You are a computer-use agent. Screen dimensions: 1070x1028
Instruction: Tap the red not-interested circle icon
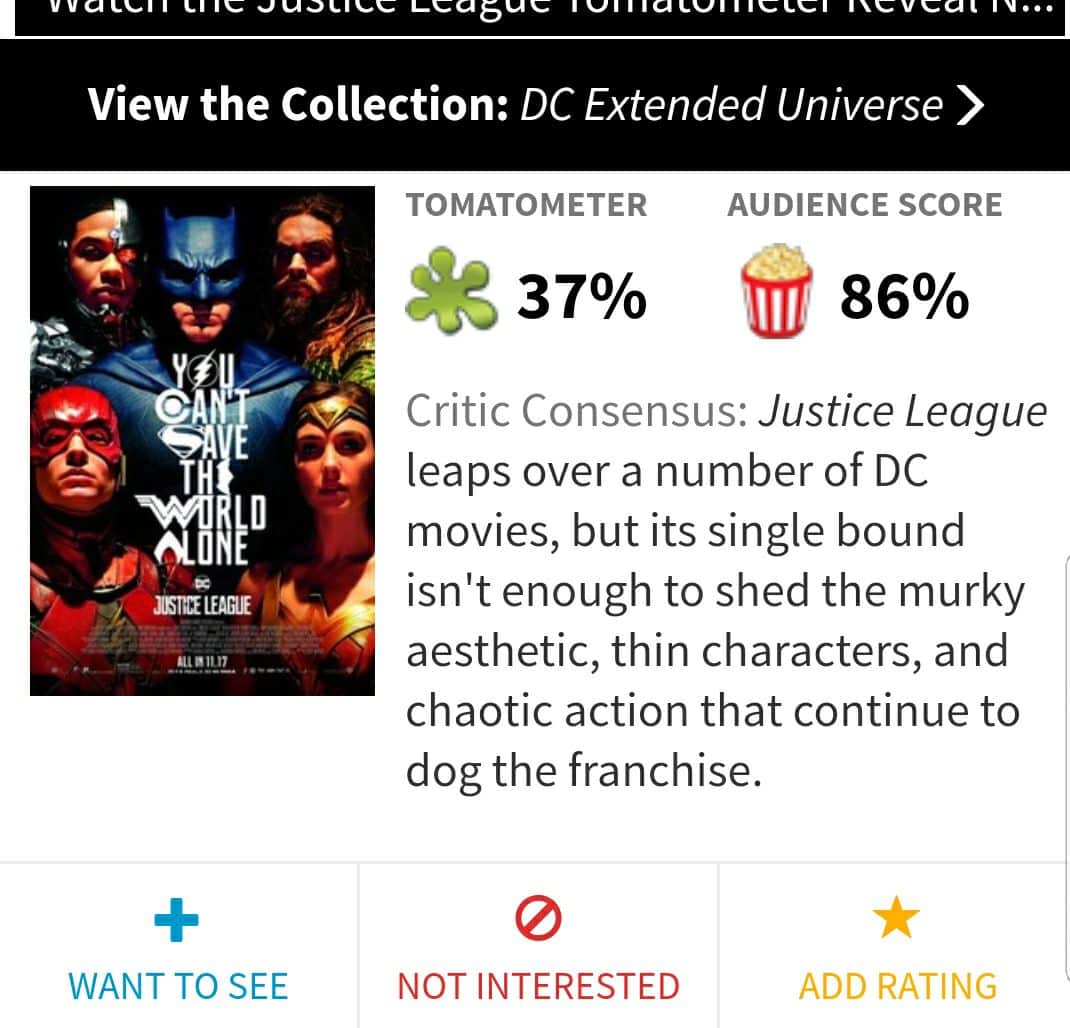tap(538, 919)
